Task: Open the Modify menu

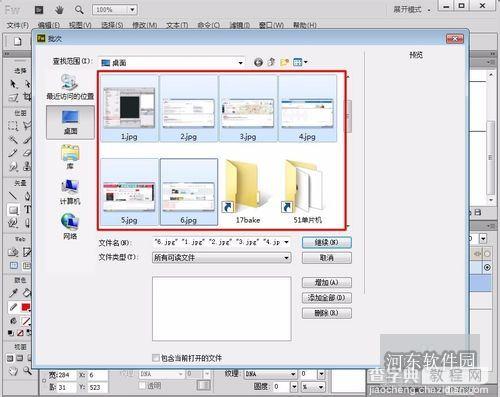Action: tap(144, 25)
